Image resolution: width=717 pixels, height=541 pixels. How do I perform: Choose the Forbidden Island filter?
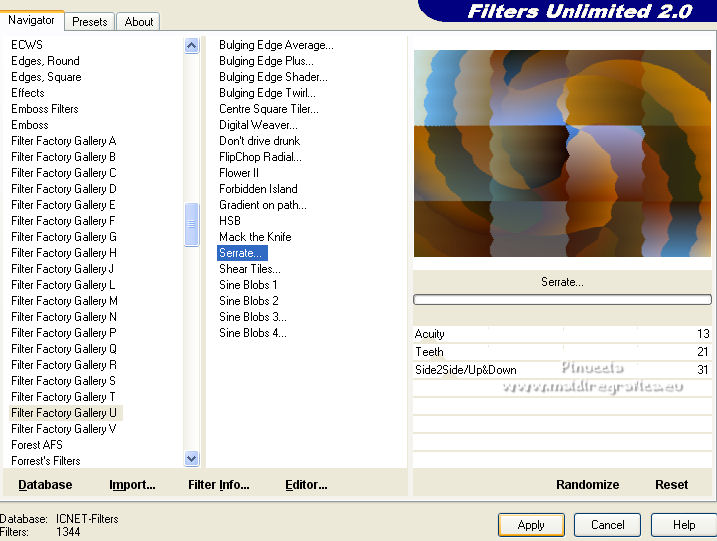pyautogui.click(x=258, y=189)
